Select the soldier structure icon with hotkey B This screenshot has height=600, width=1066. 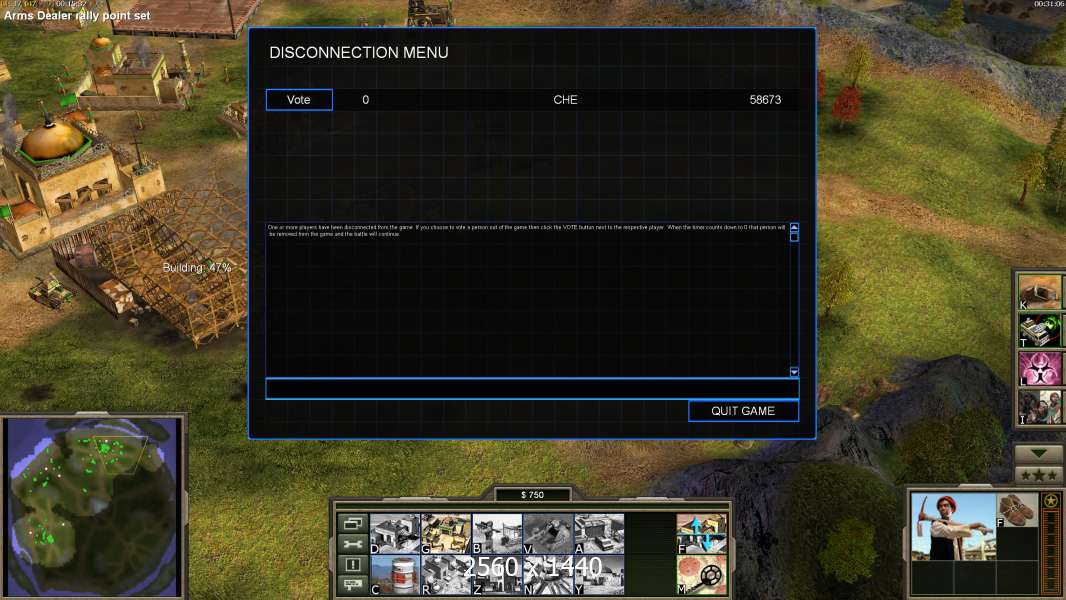(x=497, y=533)
